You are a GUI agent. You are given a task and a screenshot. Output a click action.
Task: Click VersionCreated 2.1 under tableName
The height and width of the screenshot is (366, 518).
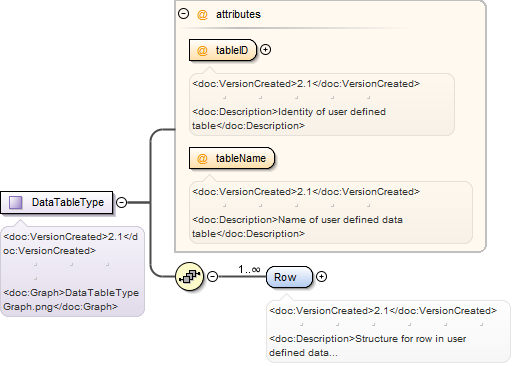pos(306,192)
